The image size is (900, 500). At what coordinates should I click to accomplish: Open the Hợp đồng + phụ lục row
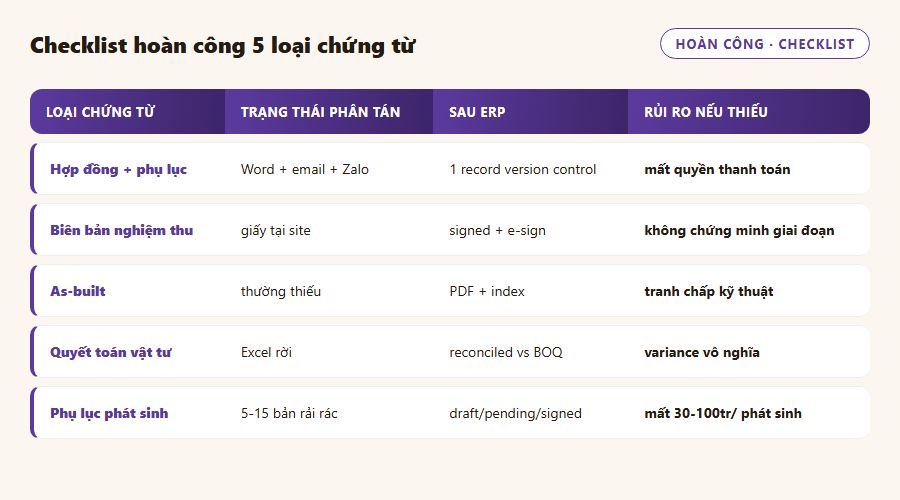pyautogui.click(x=450, y=169)
